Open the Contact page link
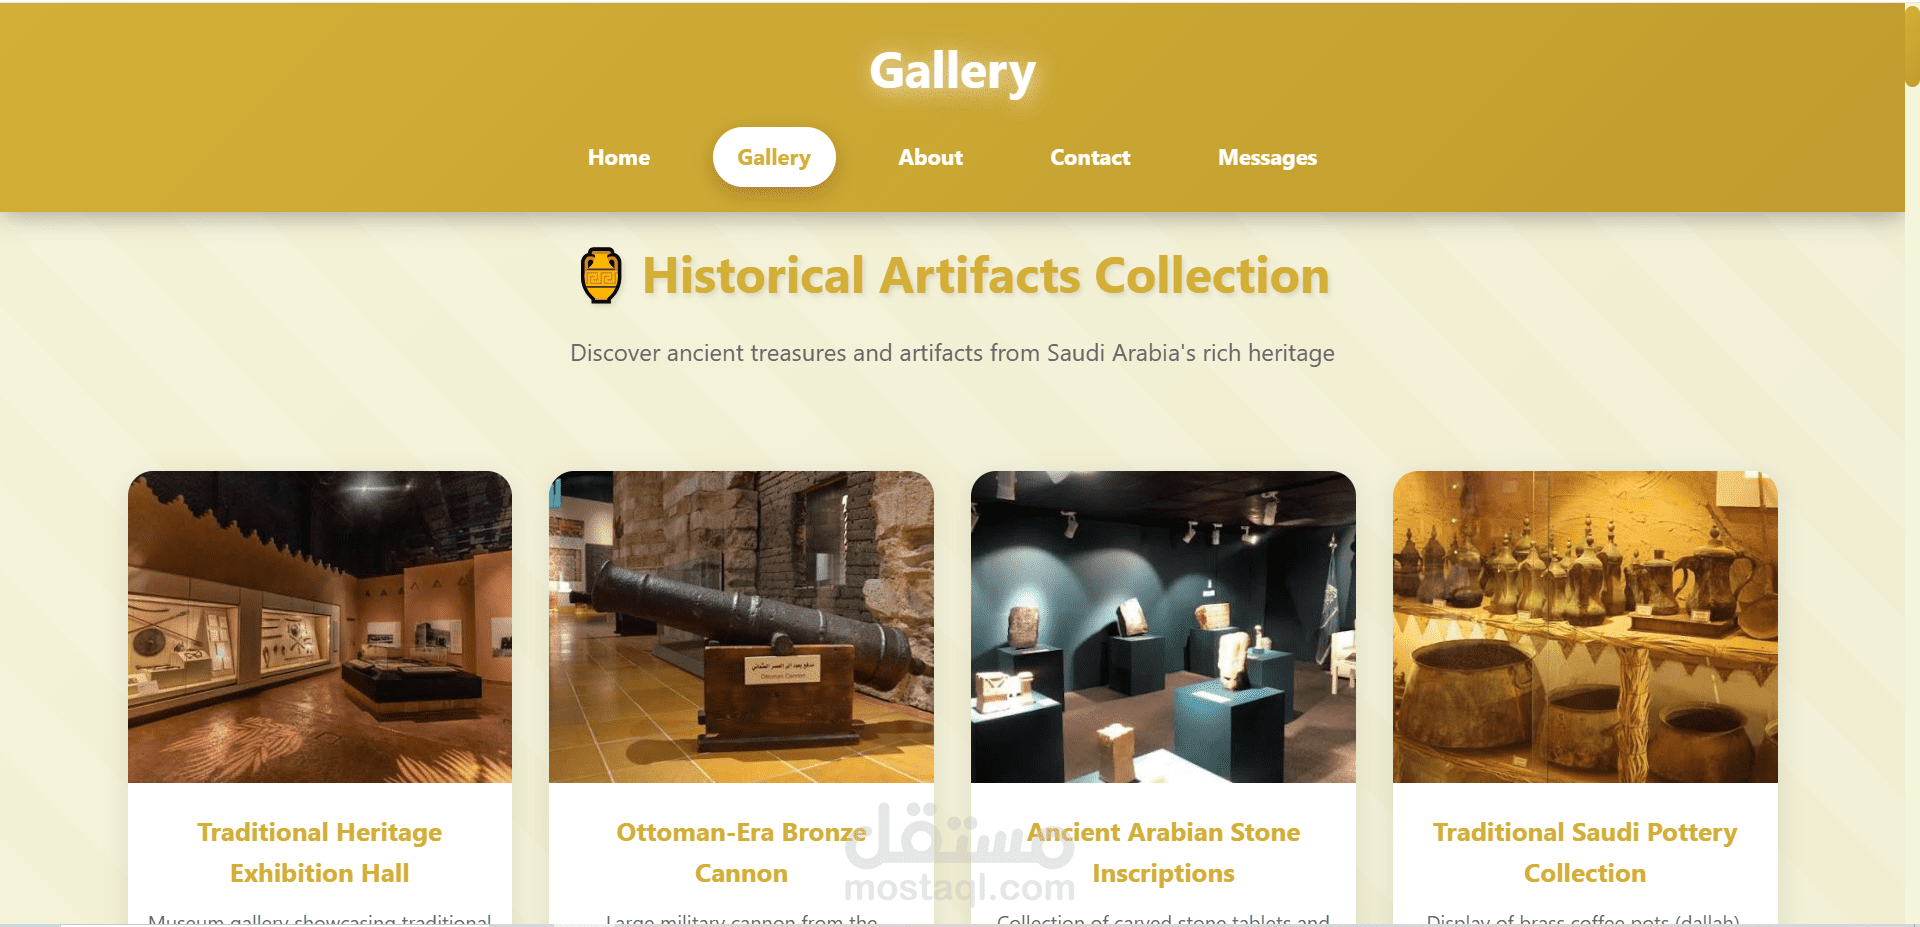The image size is (1920, 927). tap(1090, 158)
